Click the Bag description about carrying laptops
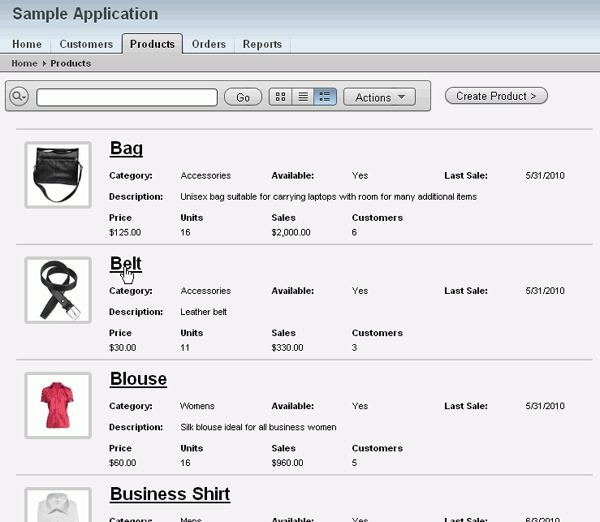The width and height of the screenshot is (600, 522). (x=328, y=197)
